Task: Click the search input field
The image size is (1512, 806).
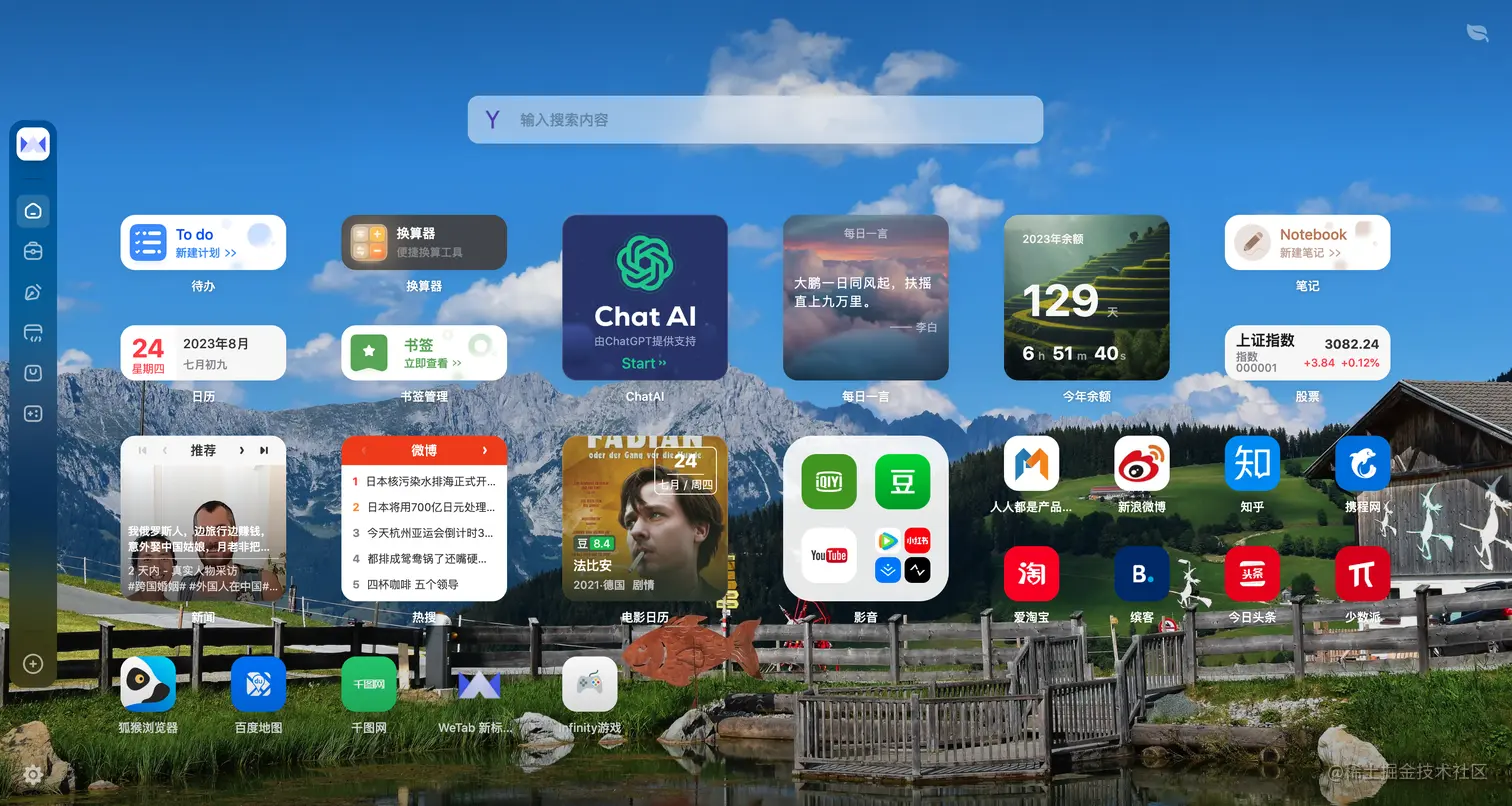Action: pyautogui.click(x=755, y=120)
